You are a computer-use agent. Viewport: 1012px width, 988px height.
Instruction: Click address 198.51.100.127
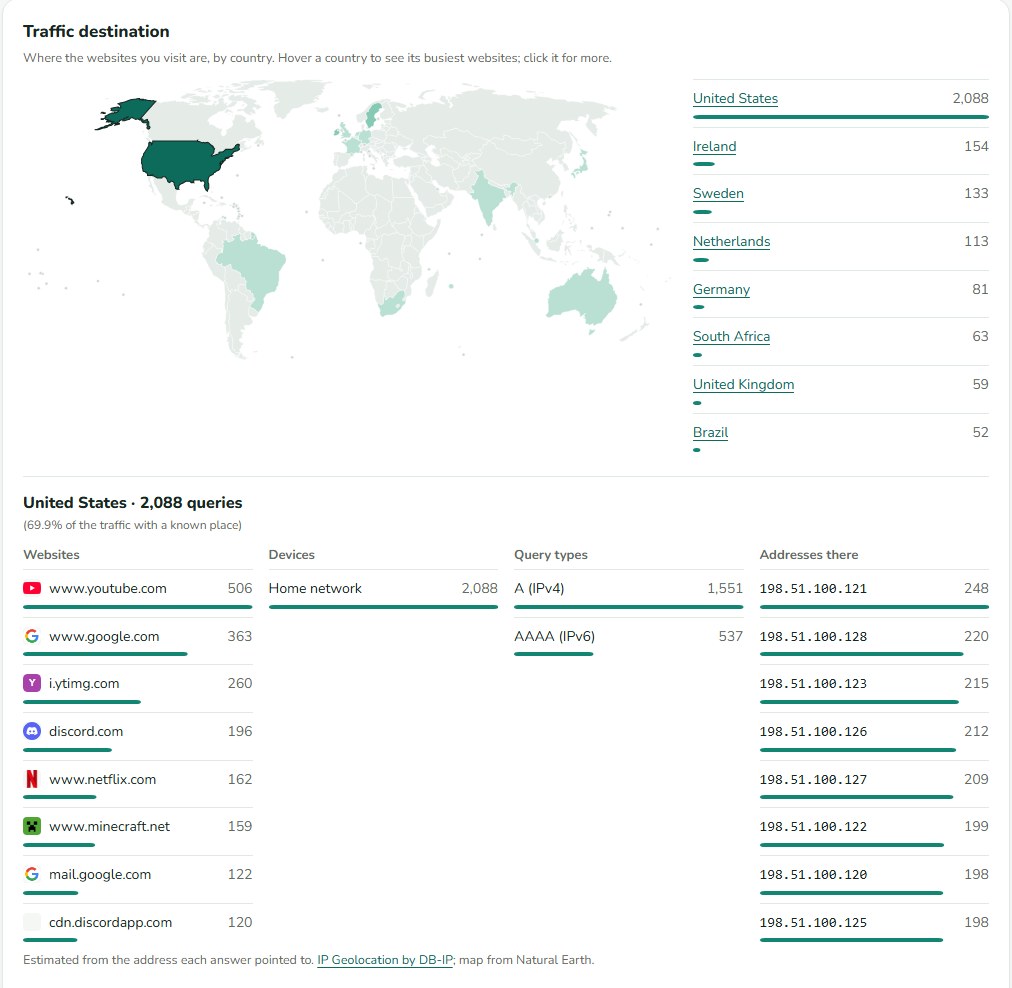coord(813,780)
